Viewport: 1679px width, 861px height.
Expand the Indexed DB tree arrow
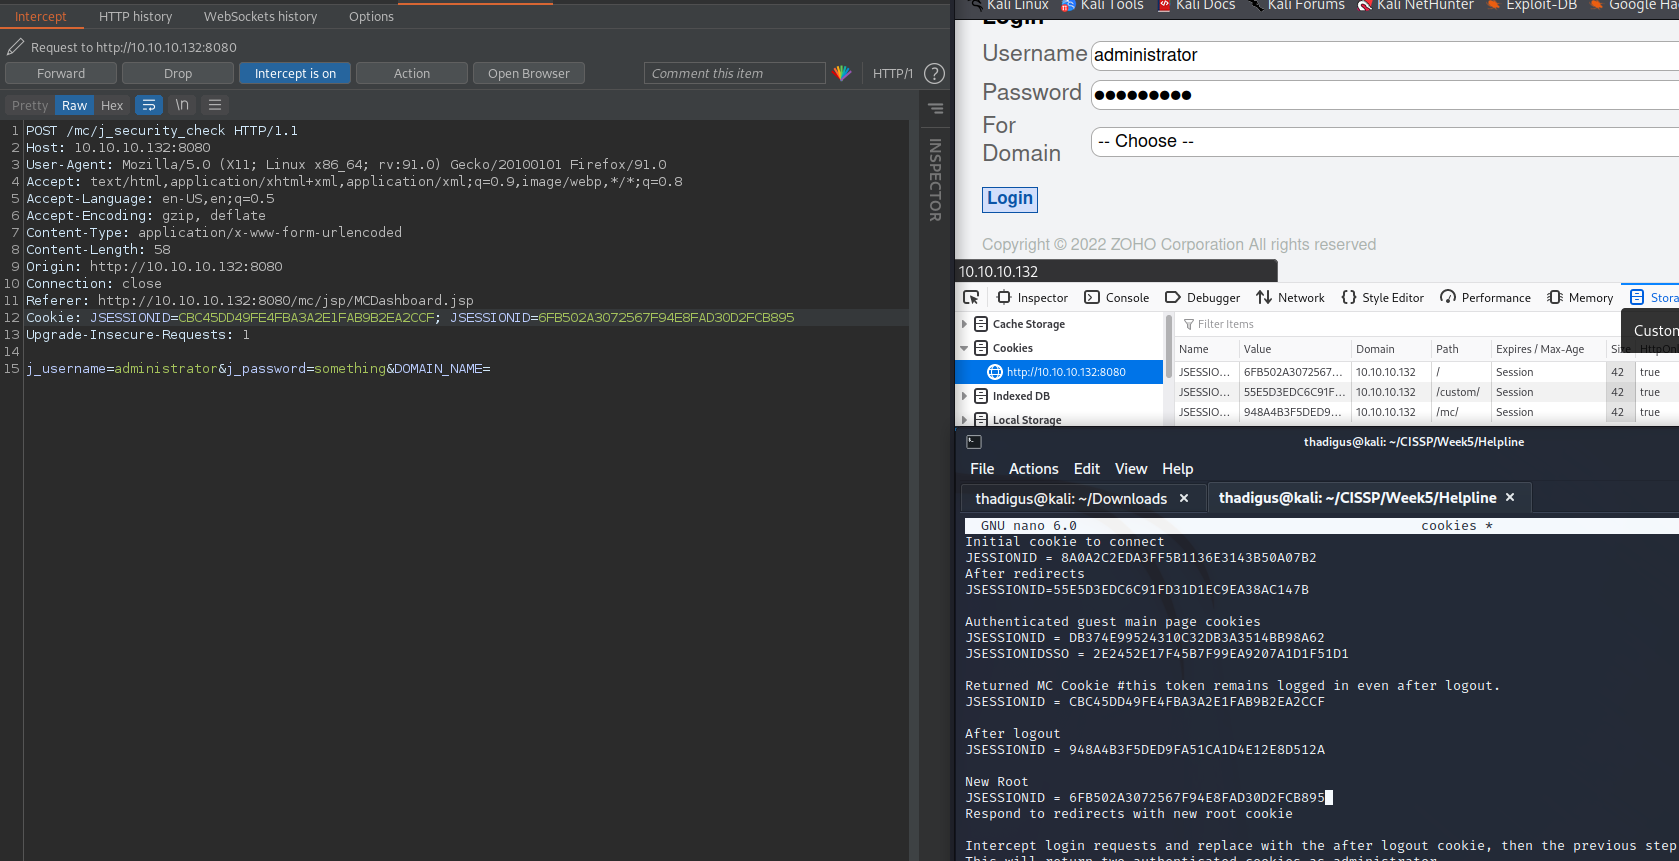tap(964, 396)
